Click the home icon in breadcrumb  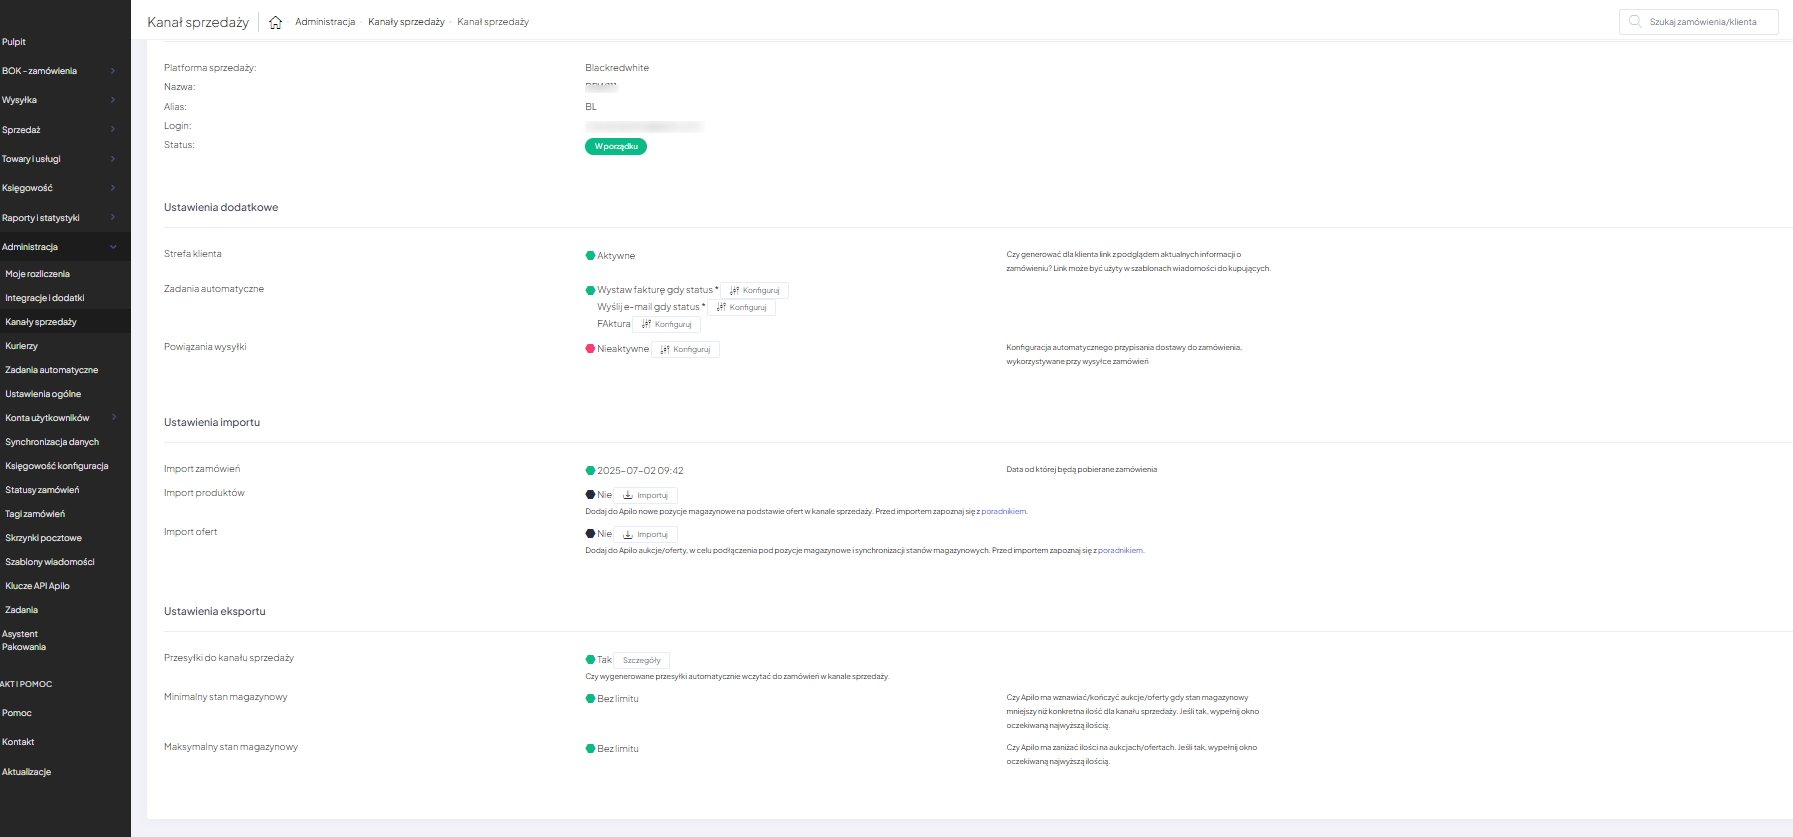click(x=275, y=22)
